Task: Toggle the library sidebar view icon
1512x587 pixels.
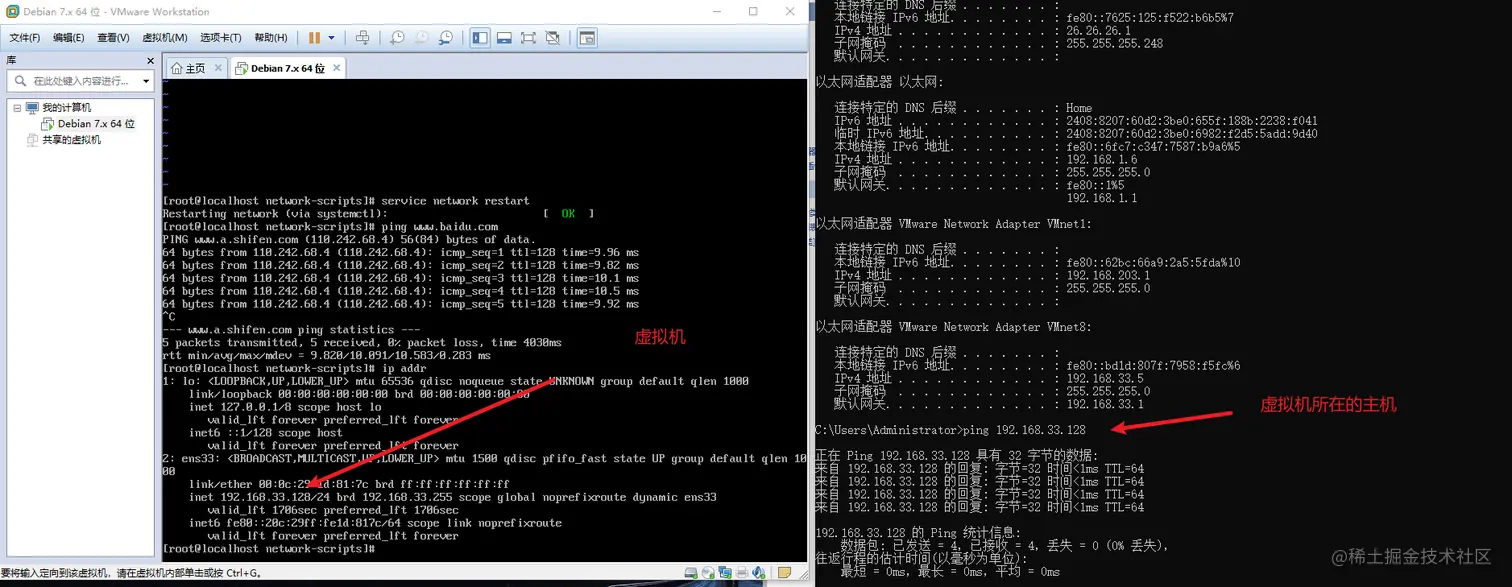Action: [x=480, y=38]
